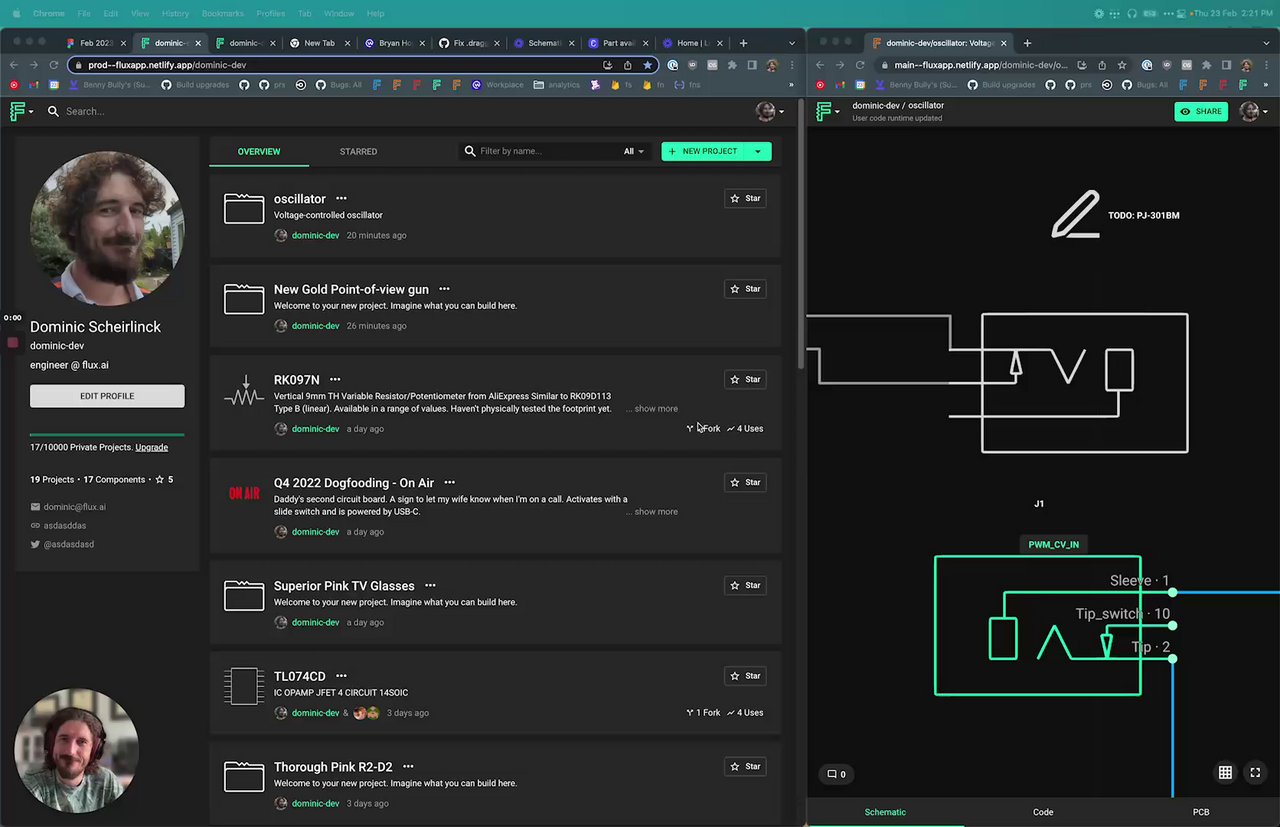Click the ON AIR project logo
Image resolution: width=1280 pixels, height=827 pixels.
coord(244,493)
